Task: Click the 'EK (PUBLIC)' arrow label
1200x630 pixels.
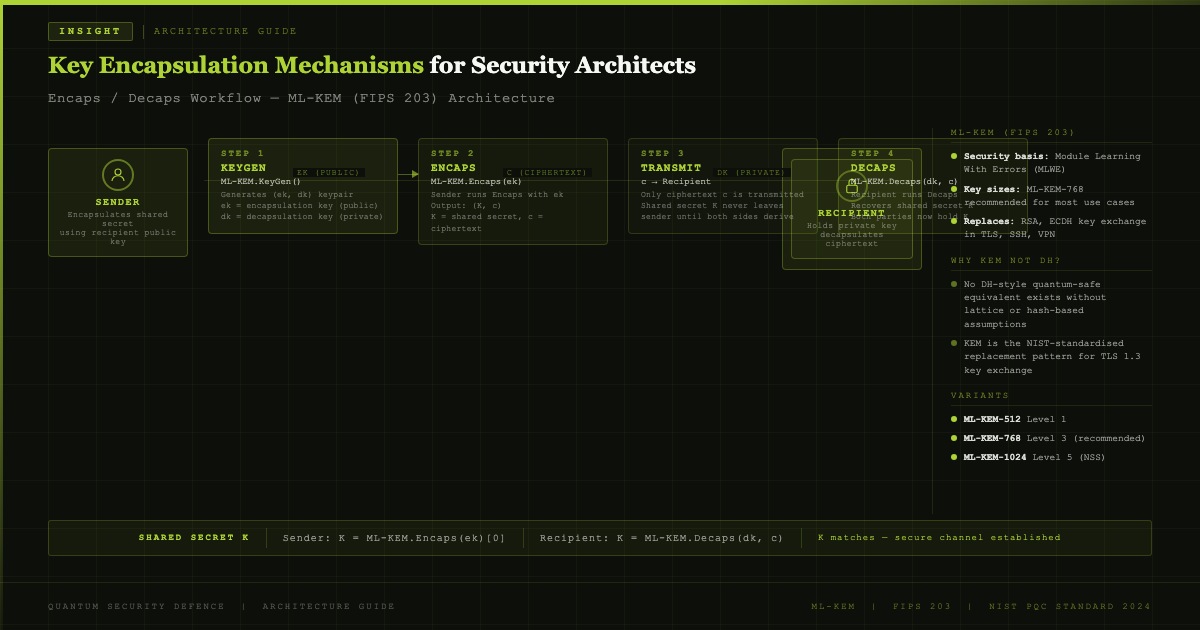Action: coord(328,173)
